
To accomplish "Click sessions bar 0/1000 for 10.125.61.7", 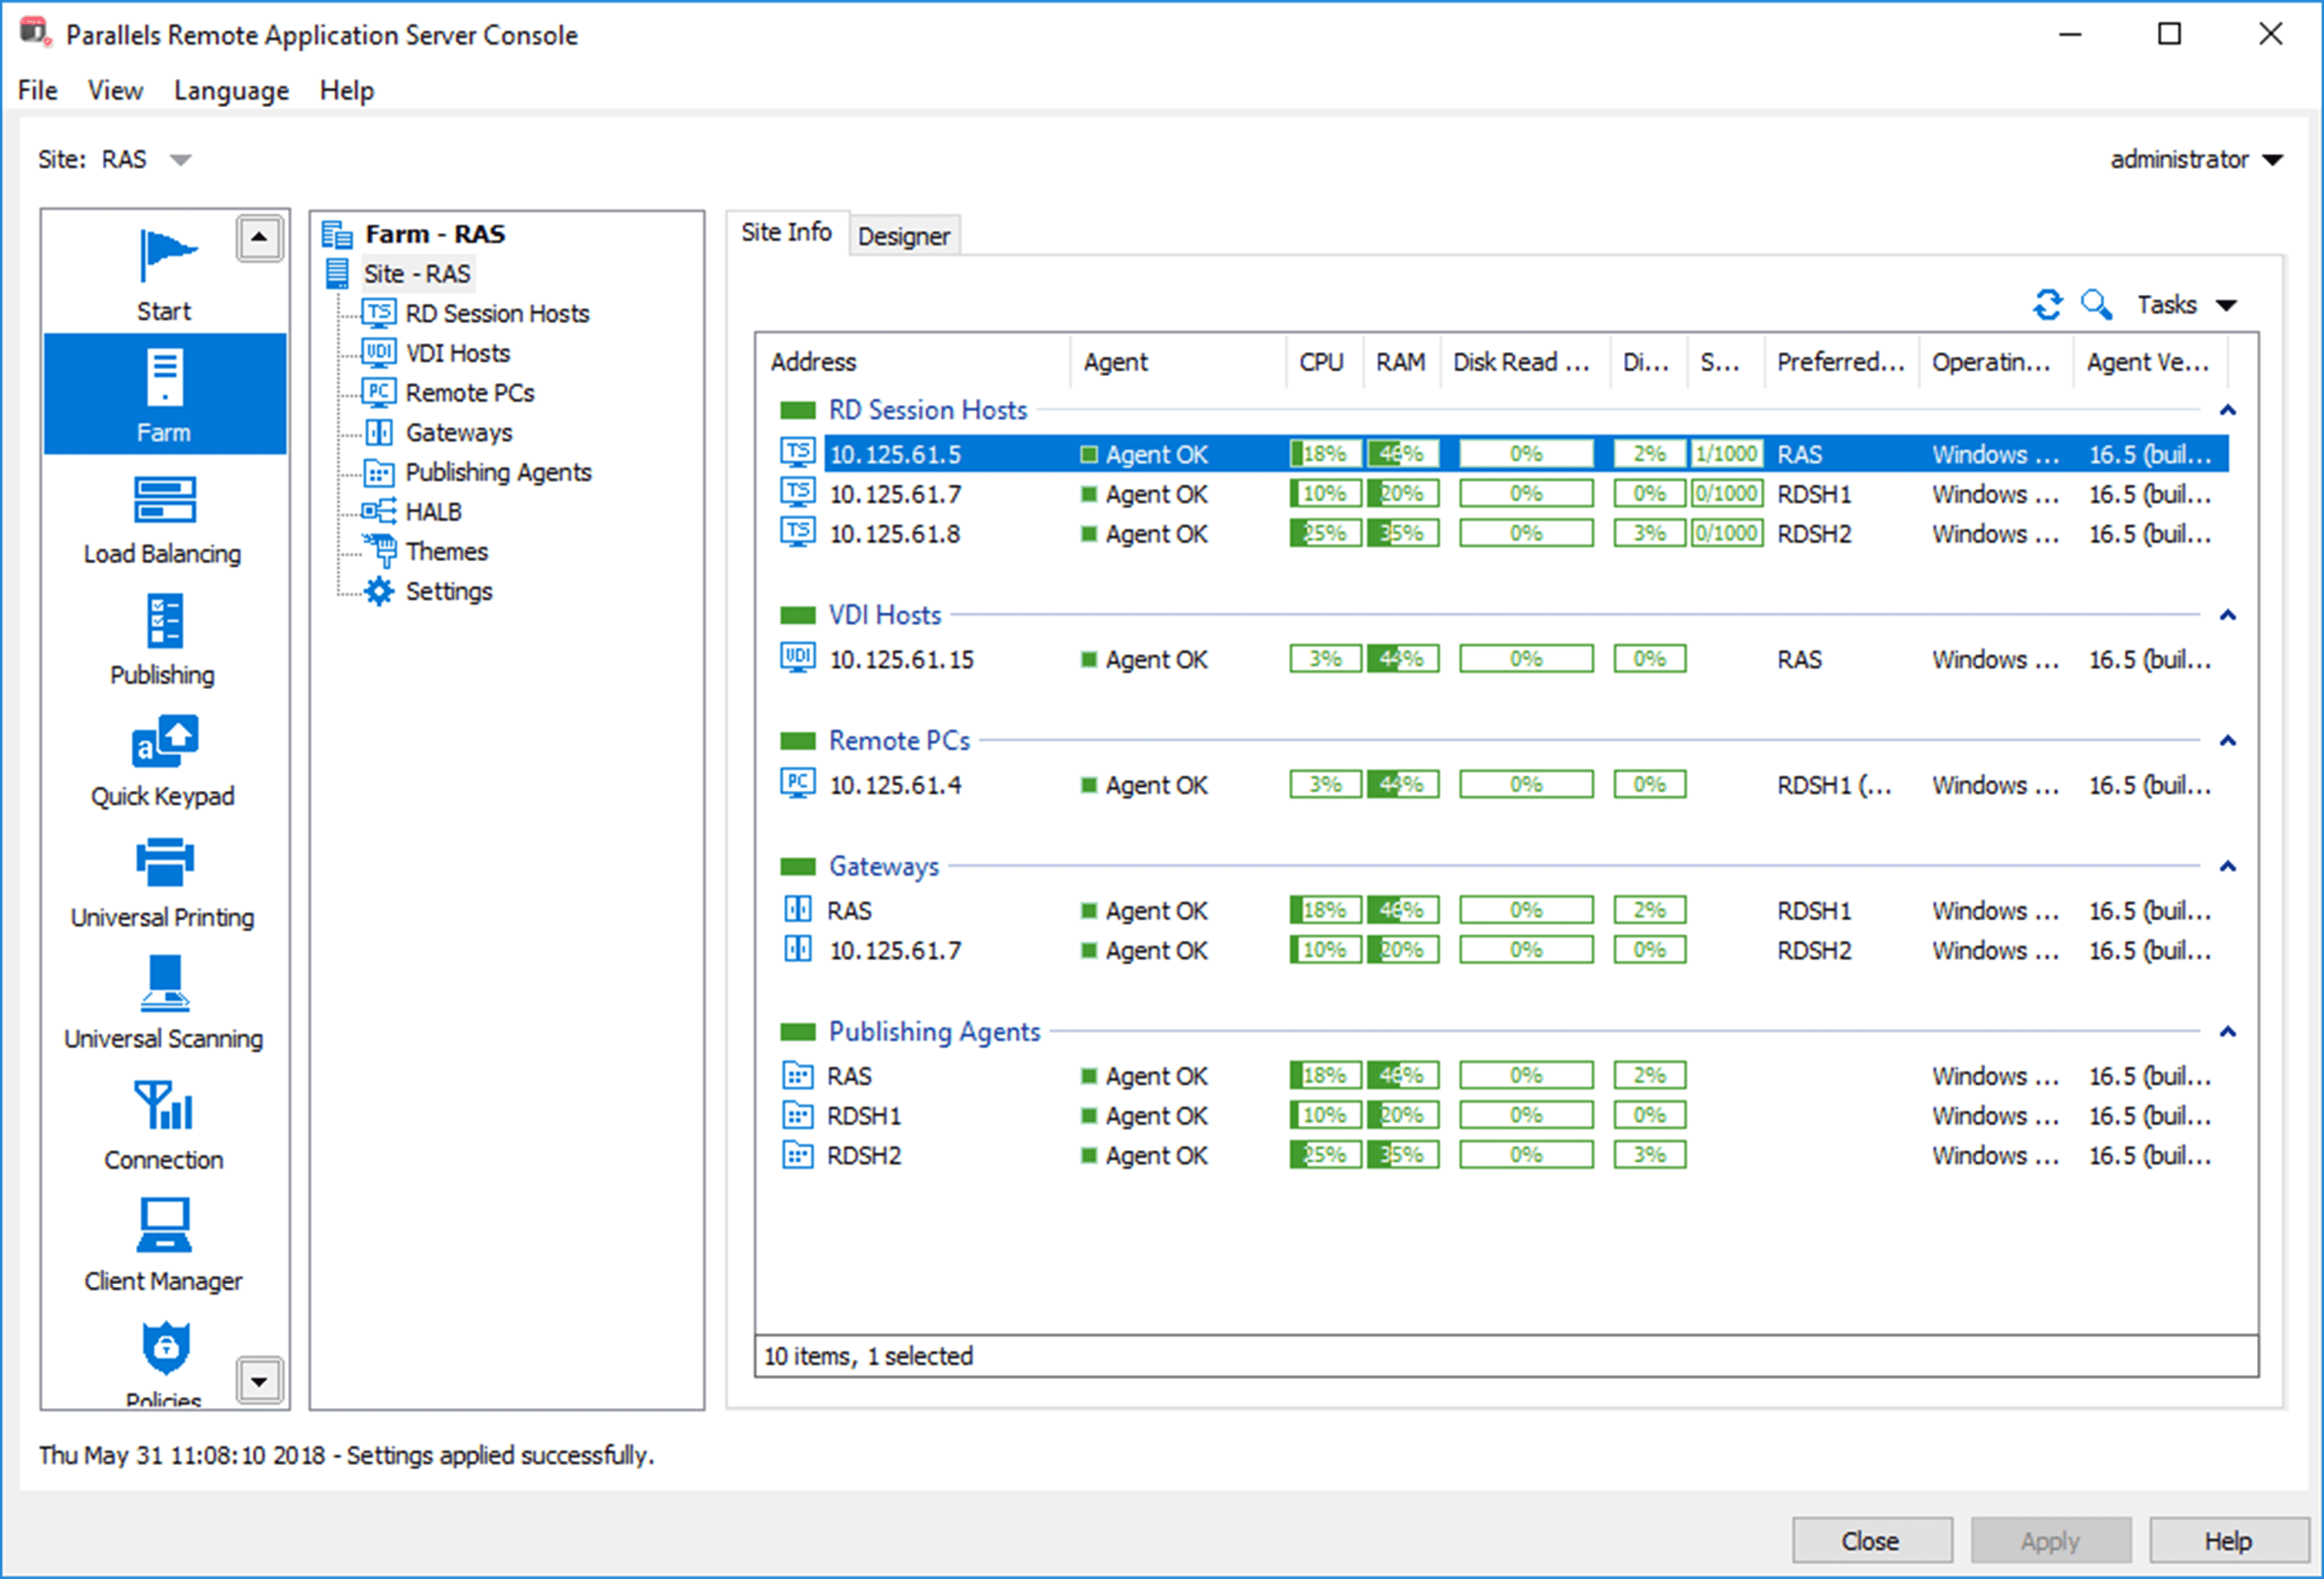I will pyautogui.click(x=1727, y=493).
